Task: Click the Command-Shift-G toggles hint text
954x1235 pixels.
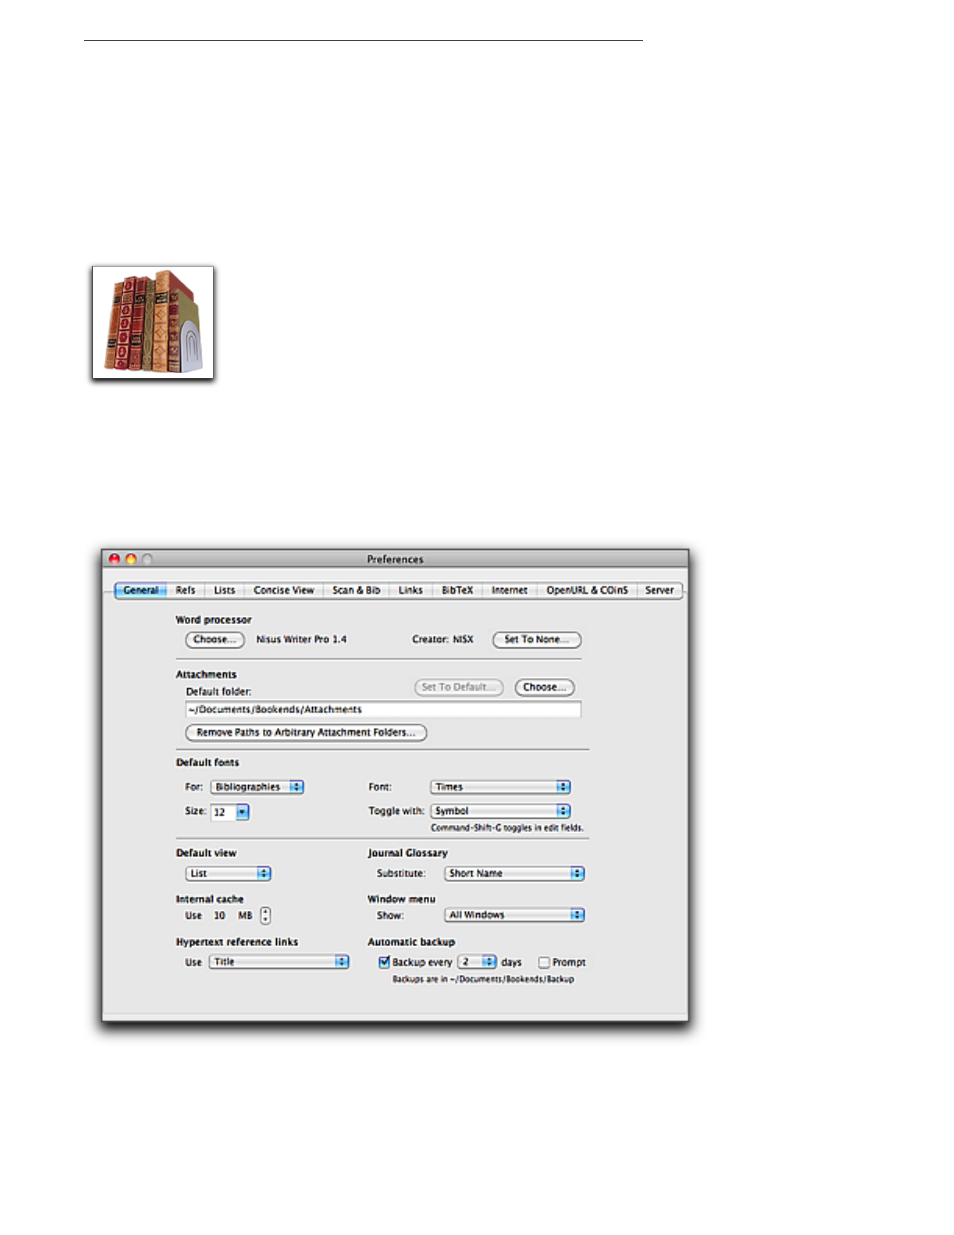Action: click(x=507, y=828)
